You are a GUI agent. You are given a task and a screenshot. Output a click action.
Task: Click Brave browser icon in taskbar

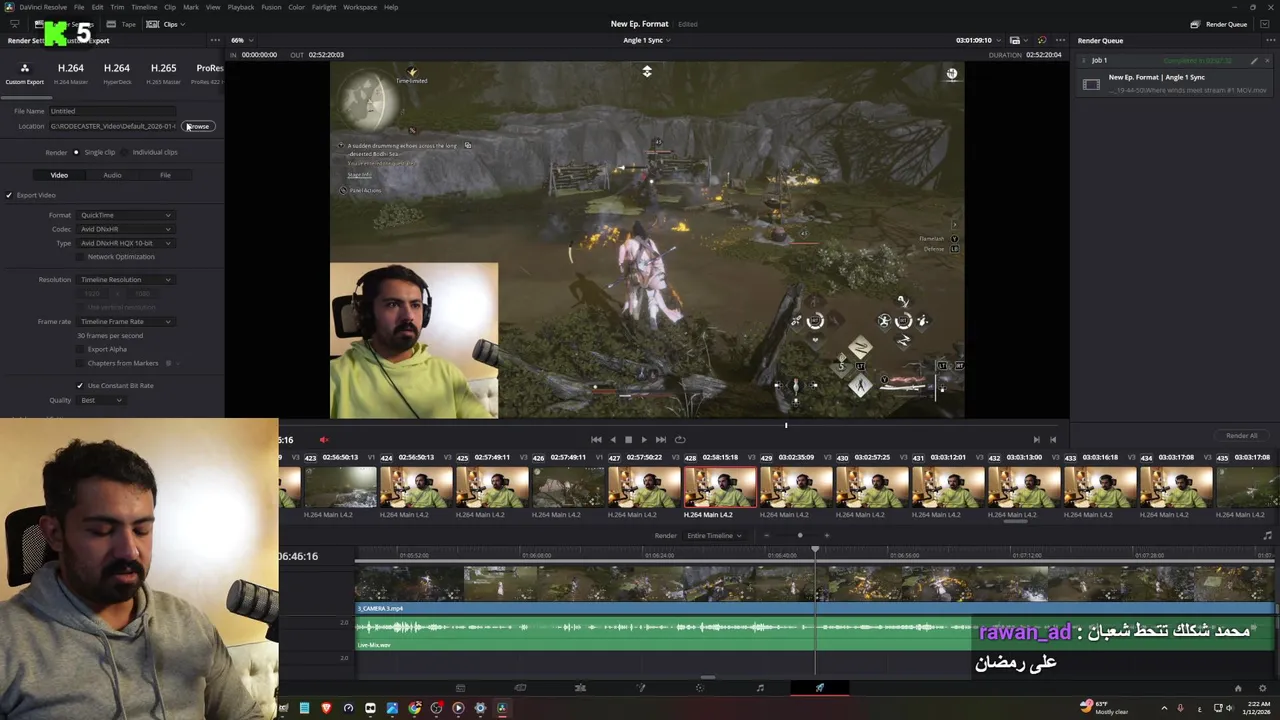pos(326,708)
